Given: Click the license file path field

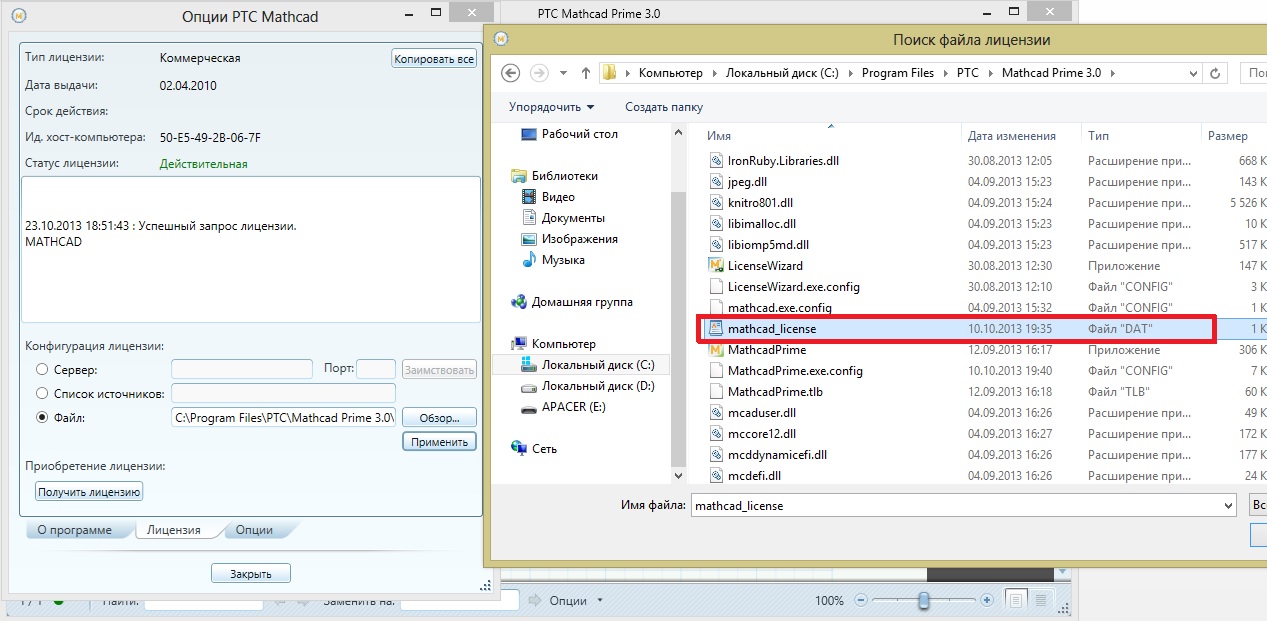Looking at the screenshot, I should tap(284, 417).
